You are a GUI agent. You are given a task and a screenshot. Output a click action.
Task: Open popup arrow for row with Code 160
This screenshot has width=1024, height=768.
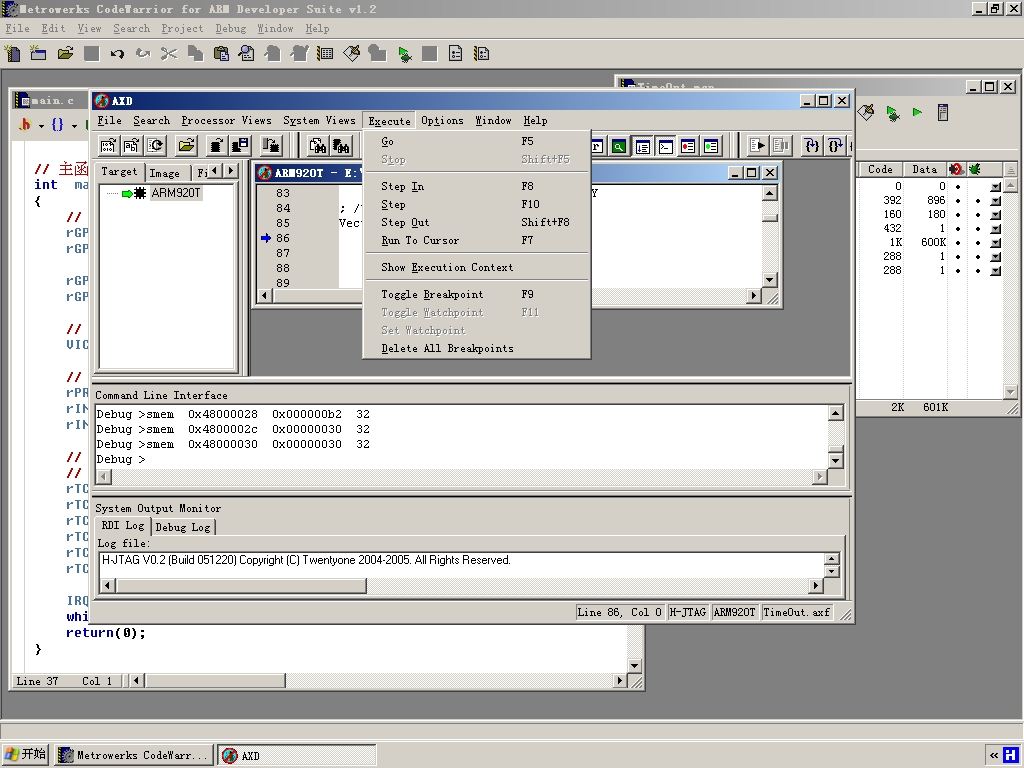[x=996, y=215]
